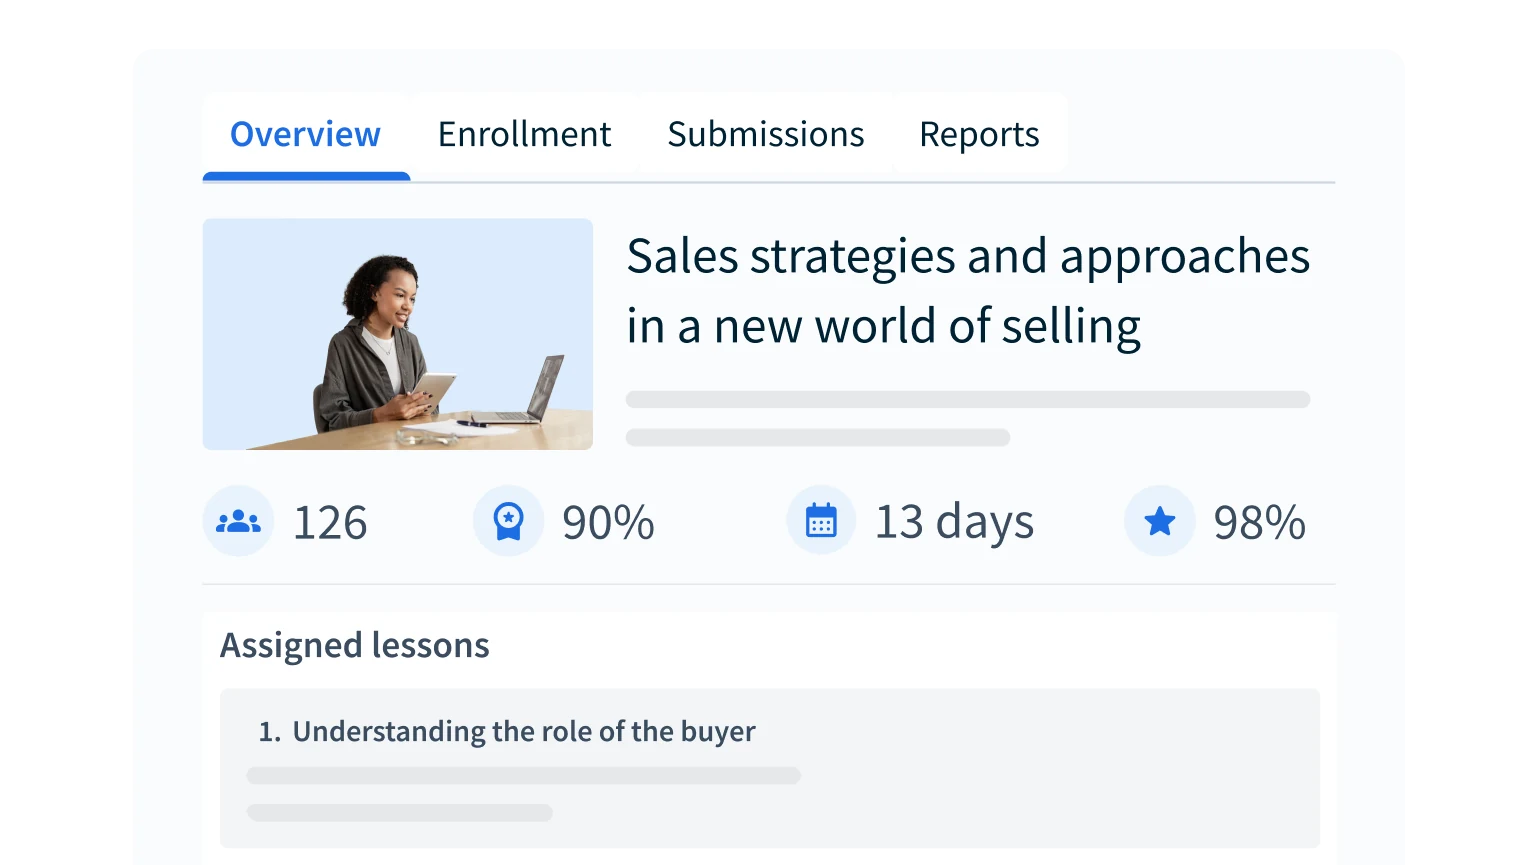Click the 'Assigned lessons' heading
The image size is (1537, 865).
(354, 646)
